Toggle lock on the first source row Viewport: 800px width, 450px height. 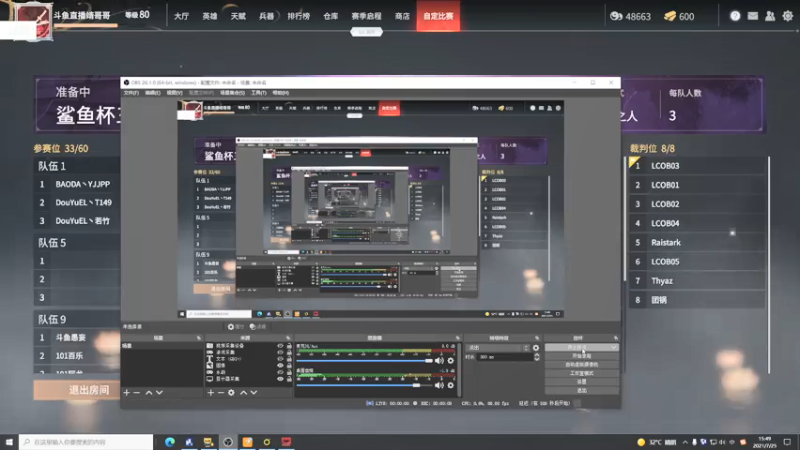(x=289, y=346)
